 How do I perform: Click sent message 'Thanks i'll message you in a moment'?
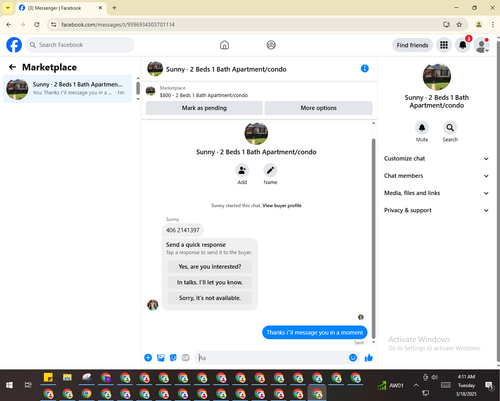point(315,332)
